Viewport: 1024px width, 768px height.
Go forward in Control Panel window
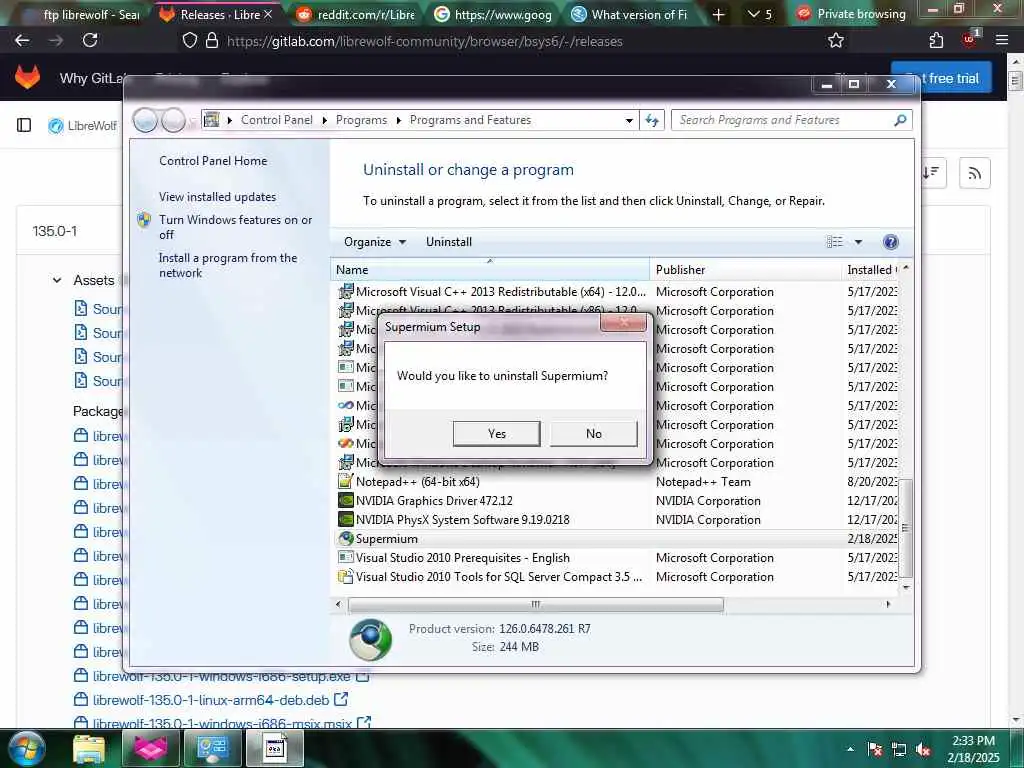coord(173,120)
